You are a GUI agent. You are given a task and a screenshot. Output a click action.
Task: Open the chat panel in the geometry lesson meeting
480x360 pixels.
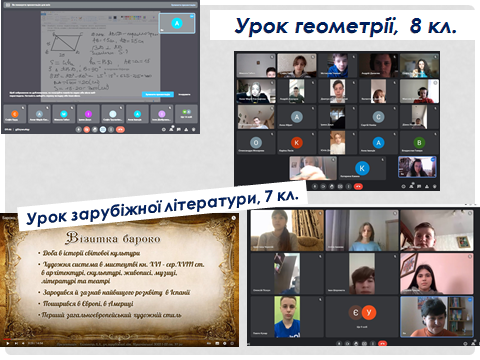click(x=419, y=186)
